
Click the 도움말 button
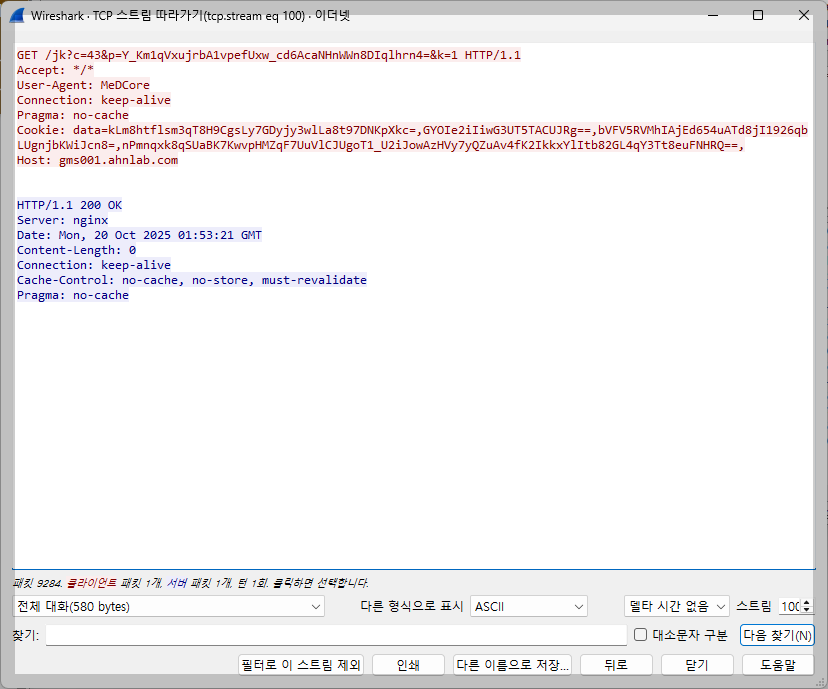tap(778, 665)
